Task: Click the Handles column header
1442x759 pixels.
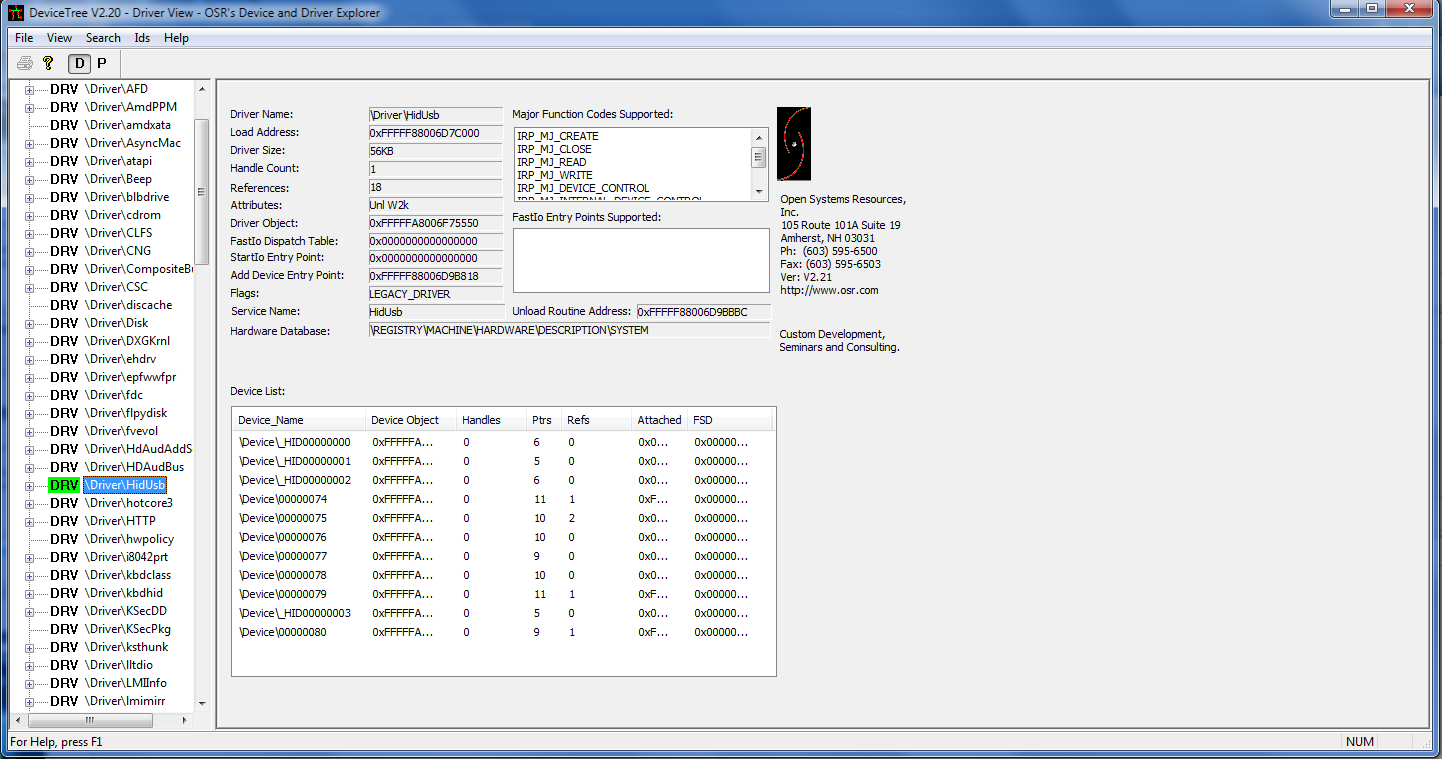Action: tap(481, 420)
